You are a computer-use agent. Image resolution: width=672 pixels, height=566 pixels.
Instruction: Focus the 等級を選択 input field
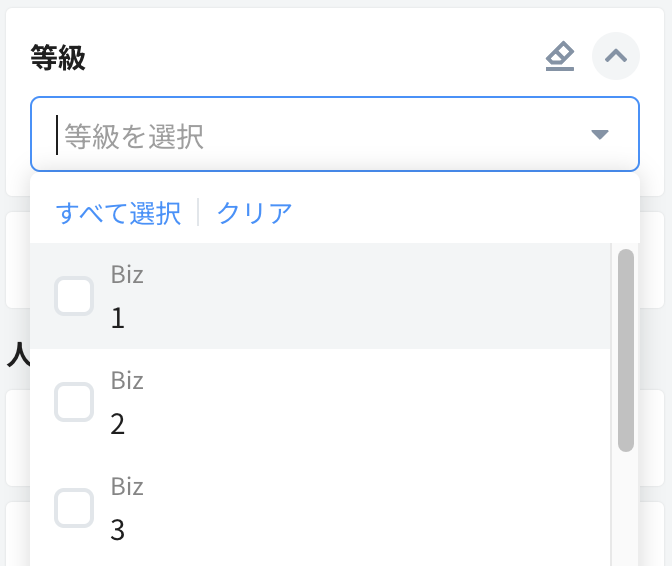300,134
